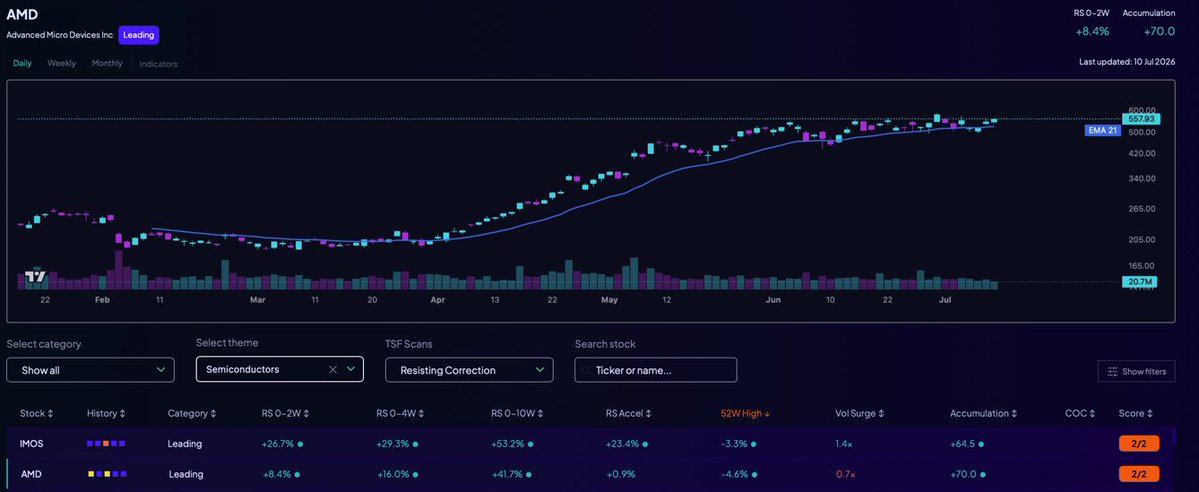The image size is (1199, 492).
Task: Click AMD 52W High value -4.6%
Action: 734,474
